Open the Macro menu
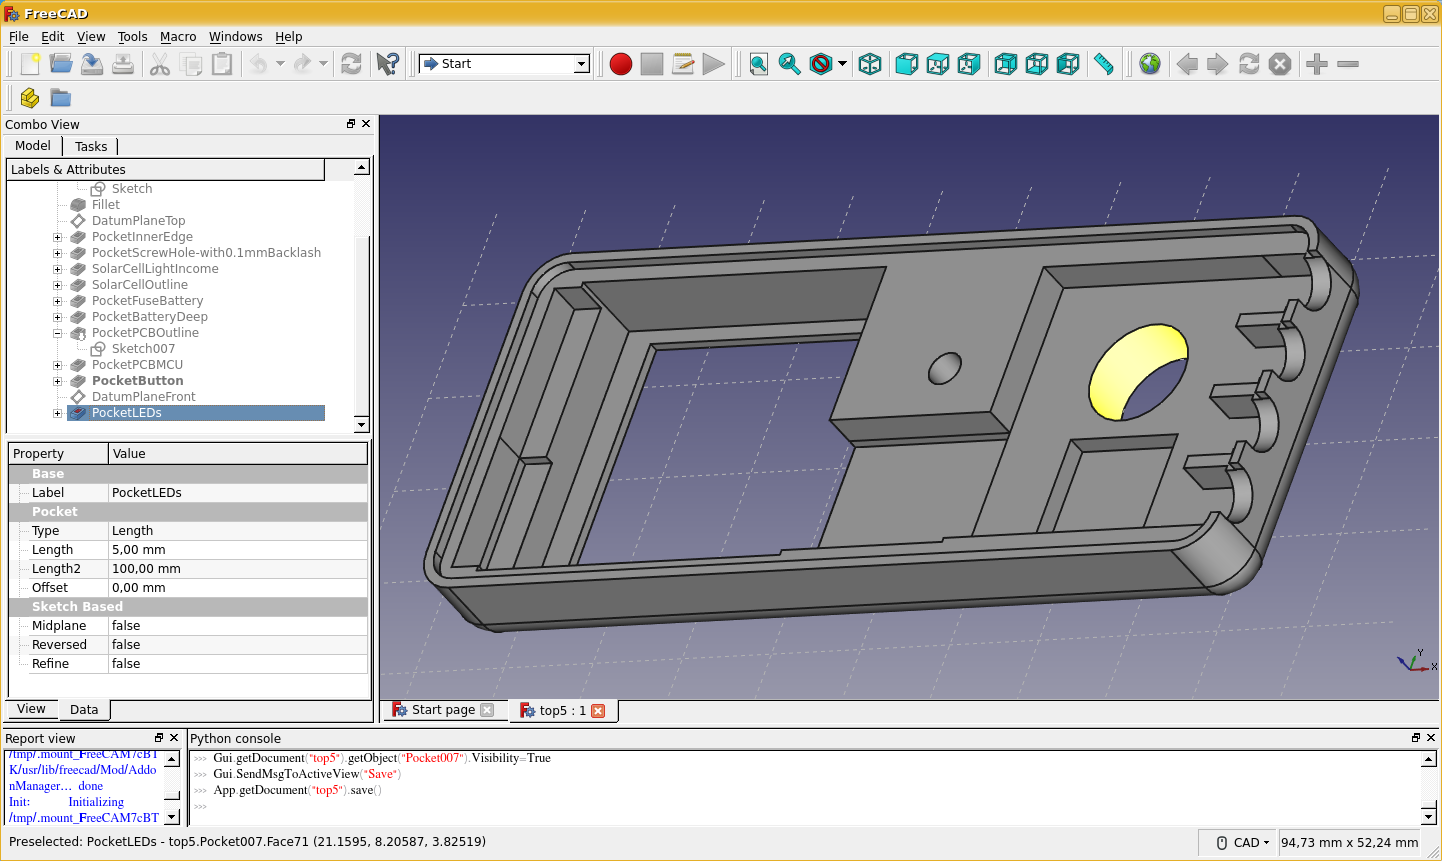Image resolution: width=1442 pixels, height=861 pixels. 178,37
